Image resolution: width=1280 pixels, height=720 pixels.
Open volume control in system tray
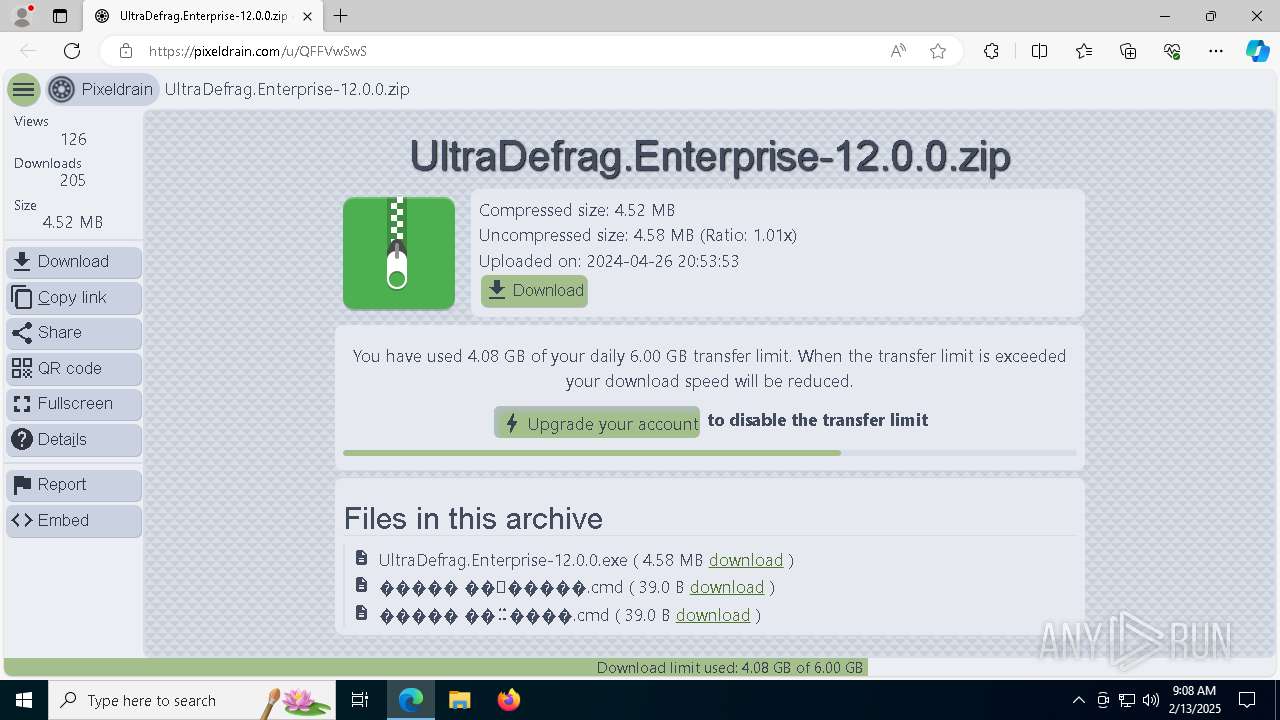1150,700
